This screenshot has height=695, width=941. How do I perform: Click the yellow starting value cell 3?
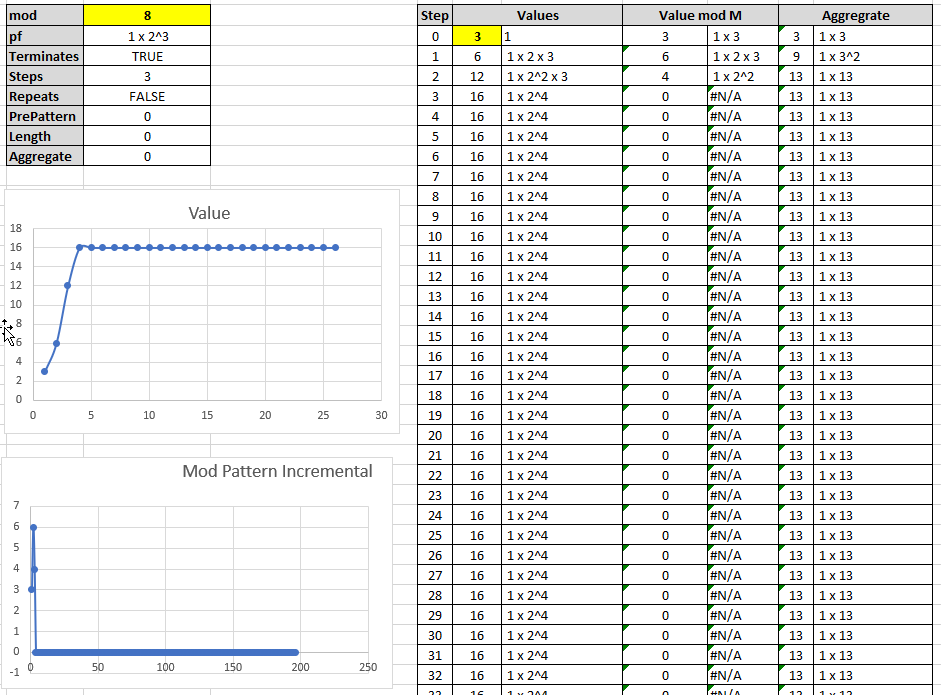477,36
